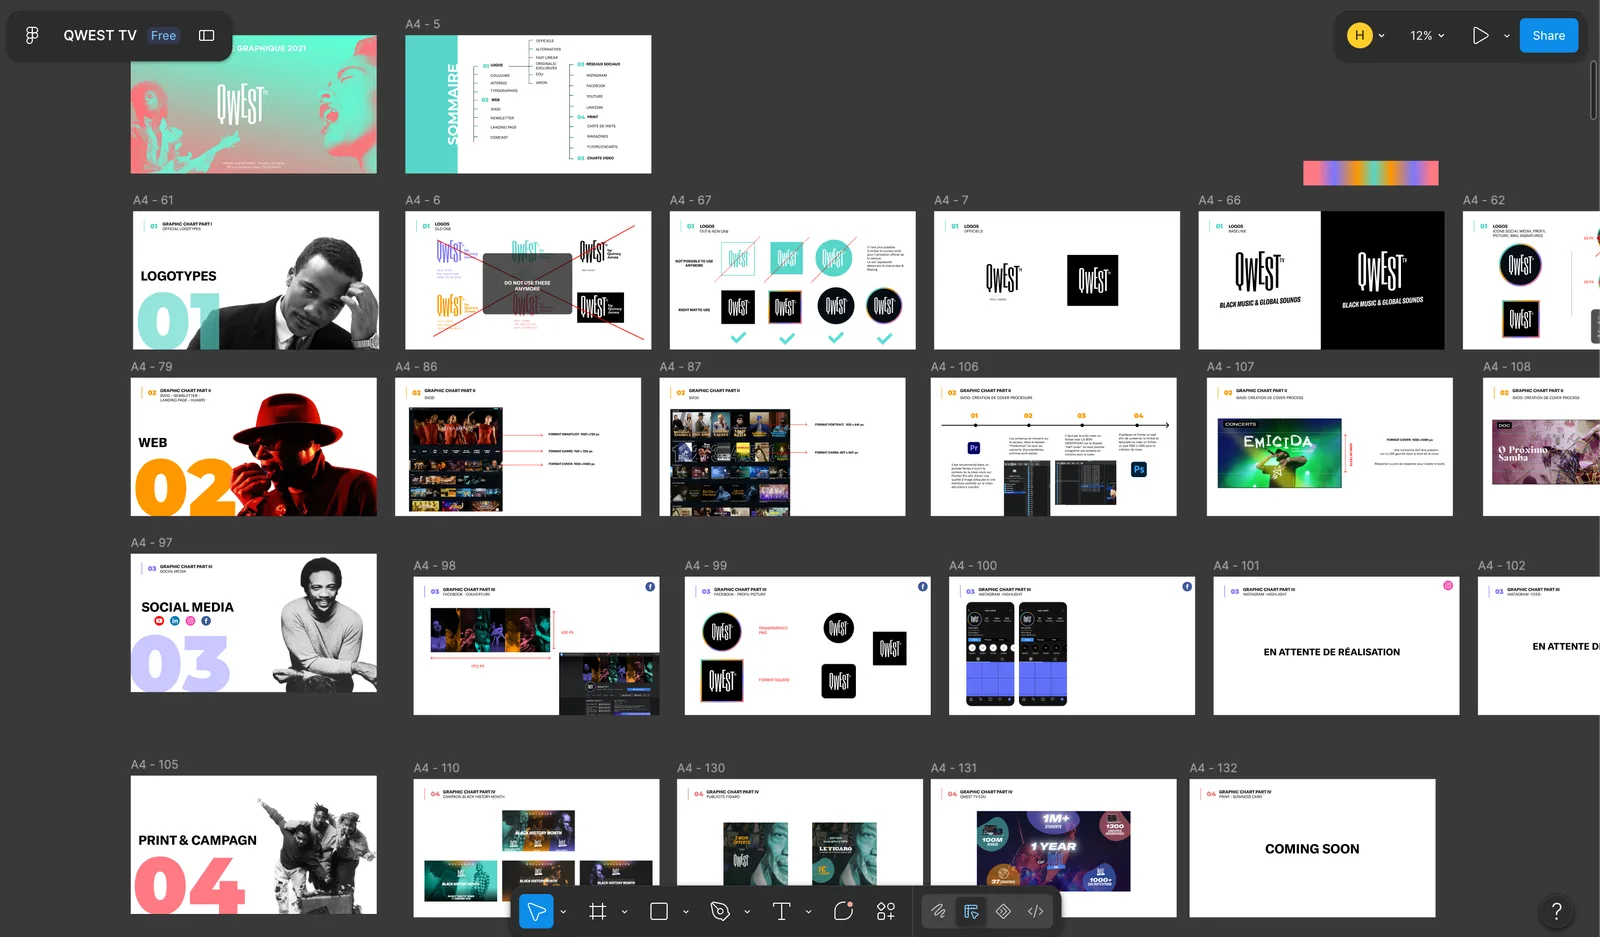This screenshot has width=1600, height=937.
Task: Click the frame label 'A4 - 7'
Action: (x=951, y=200)
